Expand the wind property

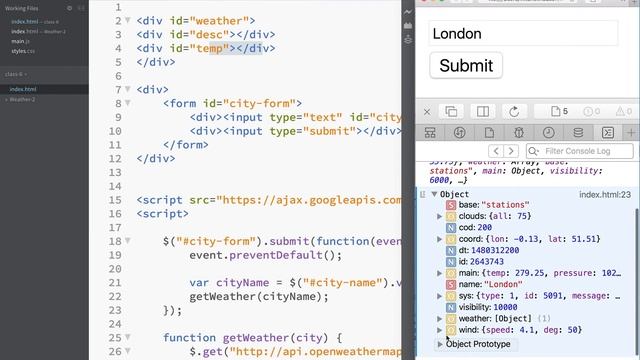[440, 330]
